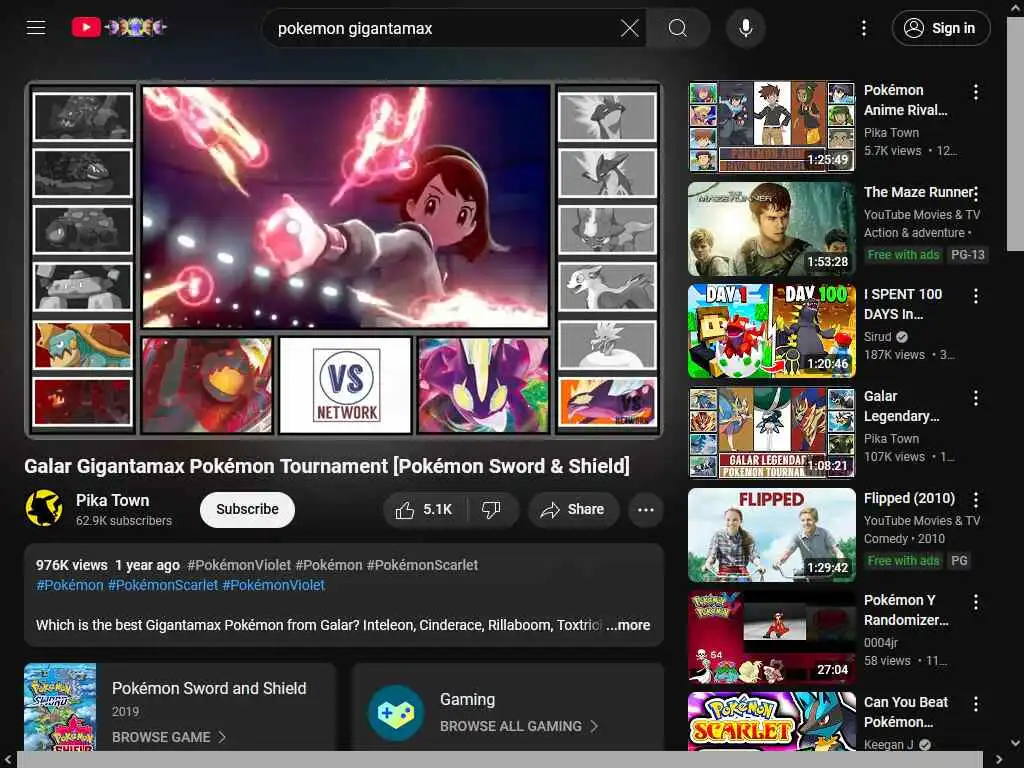Open Pokémon Sword and Shield game cover
This screenshot has width=1024, height=768.
[x=60, y=707]
